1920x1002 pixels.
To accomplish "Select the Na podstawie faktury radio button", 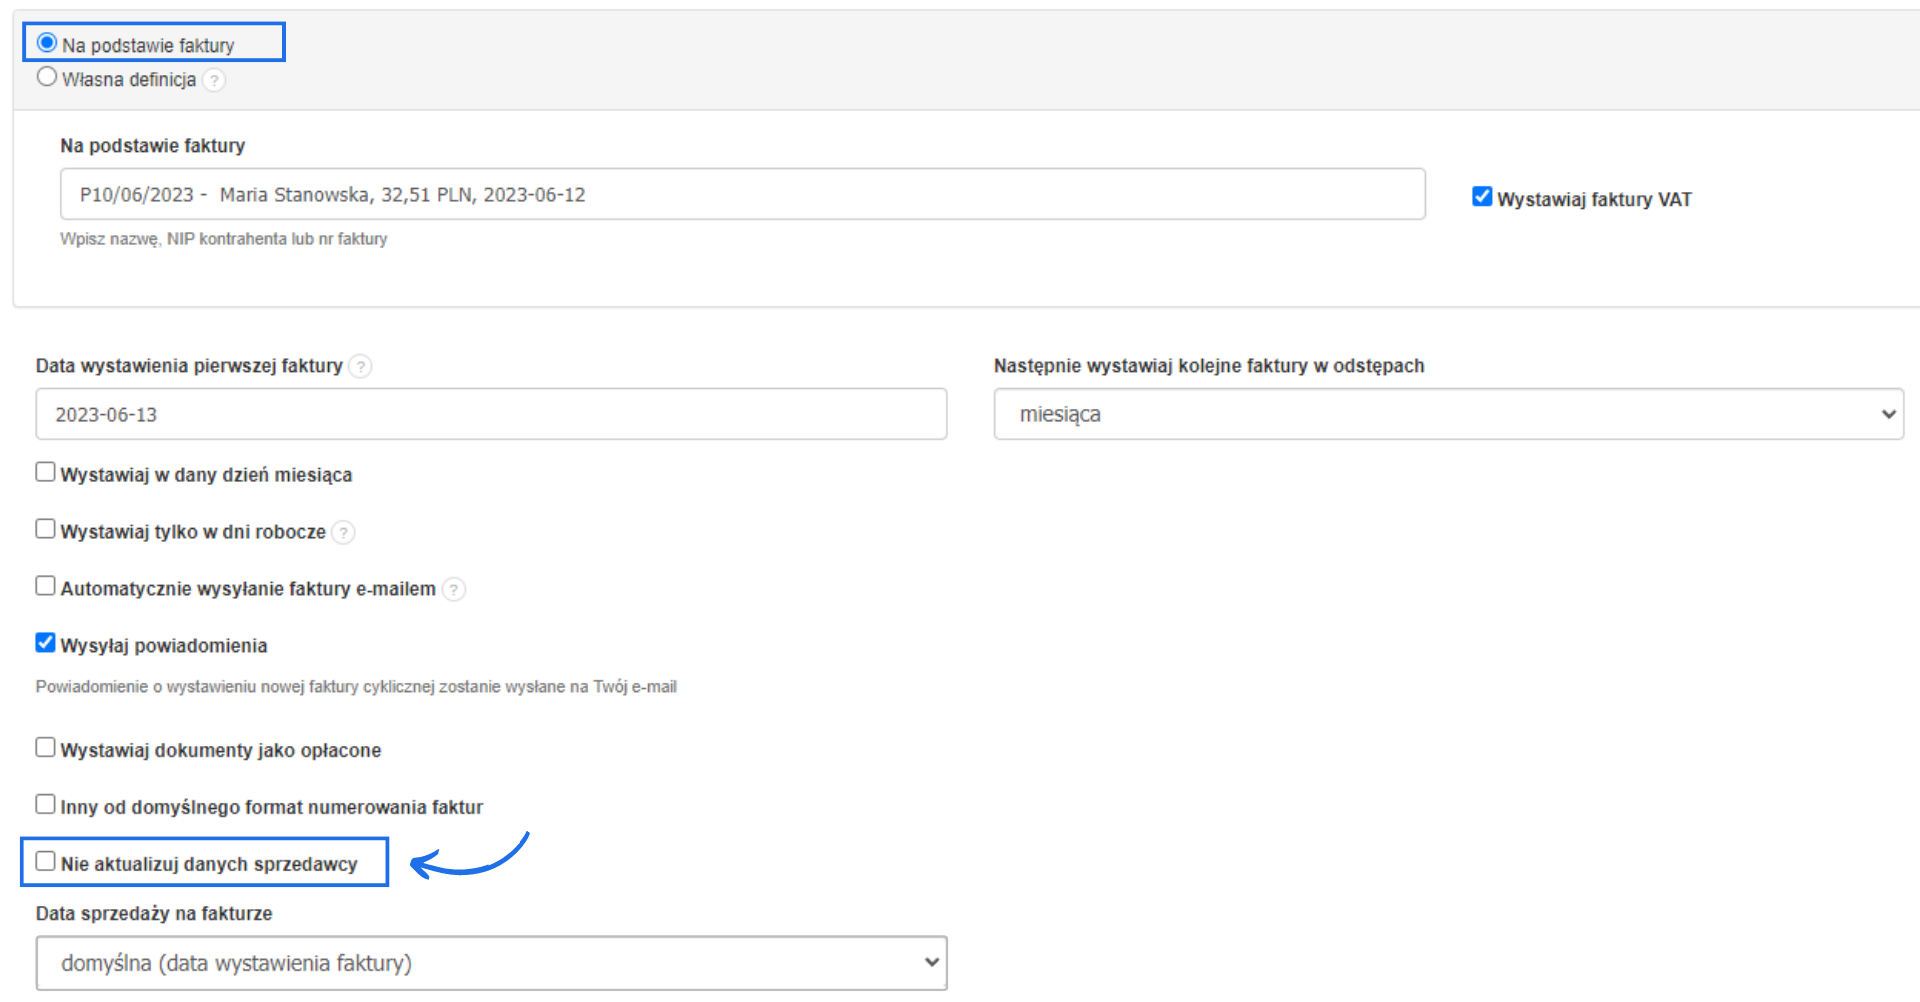I will click(x=47, y=43).
